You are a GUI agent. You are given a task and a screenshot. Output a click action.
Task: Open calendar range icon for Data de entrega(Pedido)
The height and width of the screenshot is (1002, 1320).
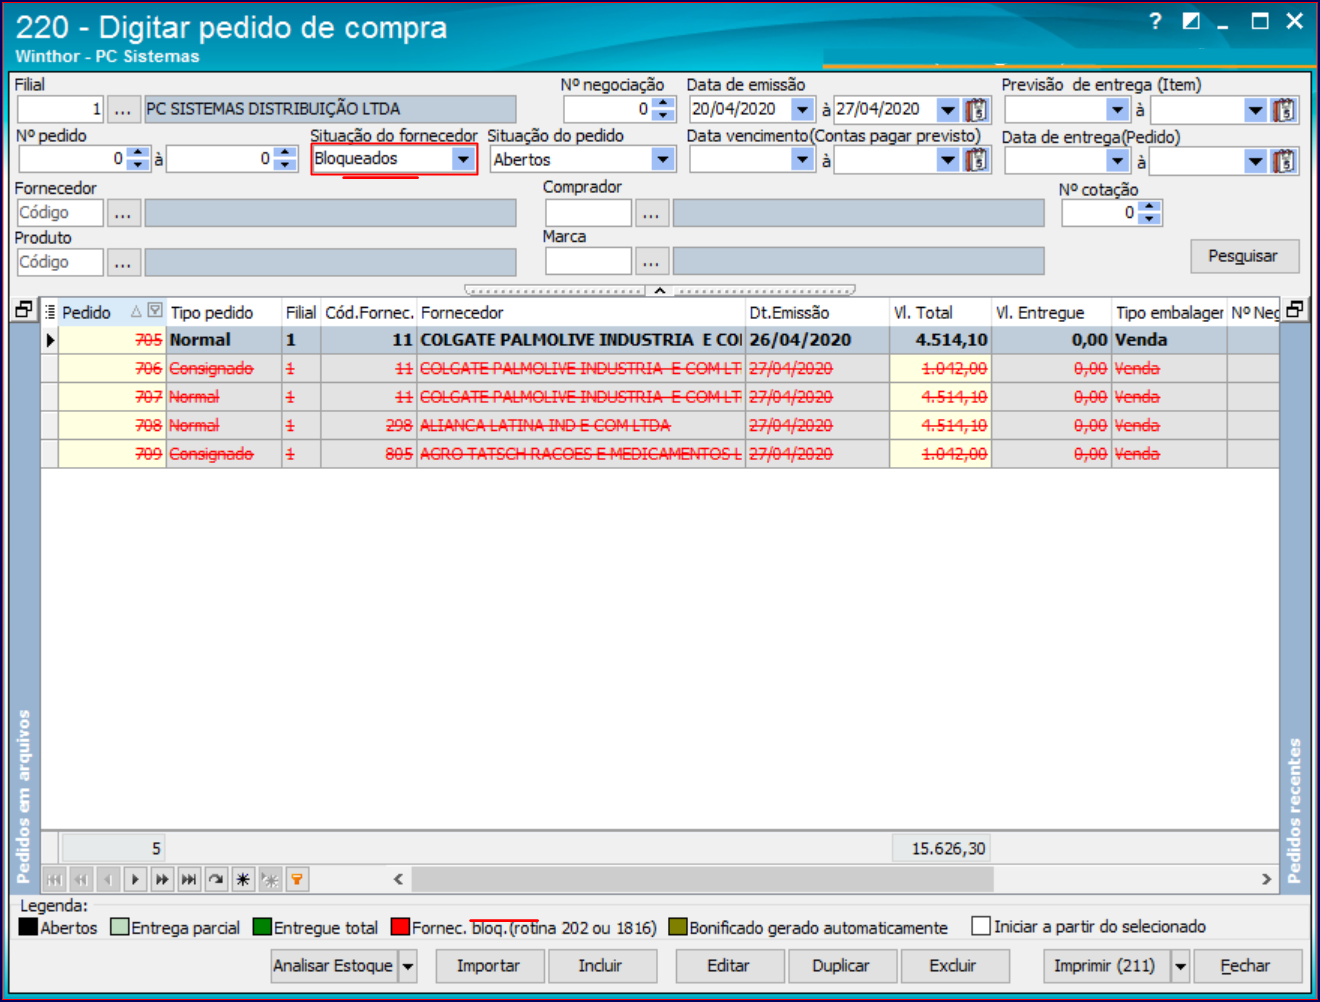coord(1285,161)
